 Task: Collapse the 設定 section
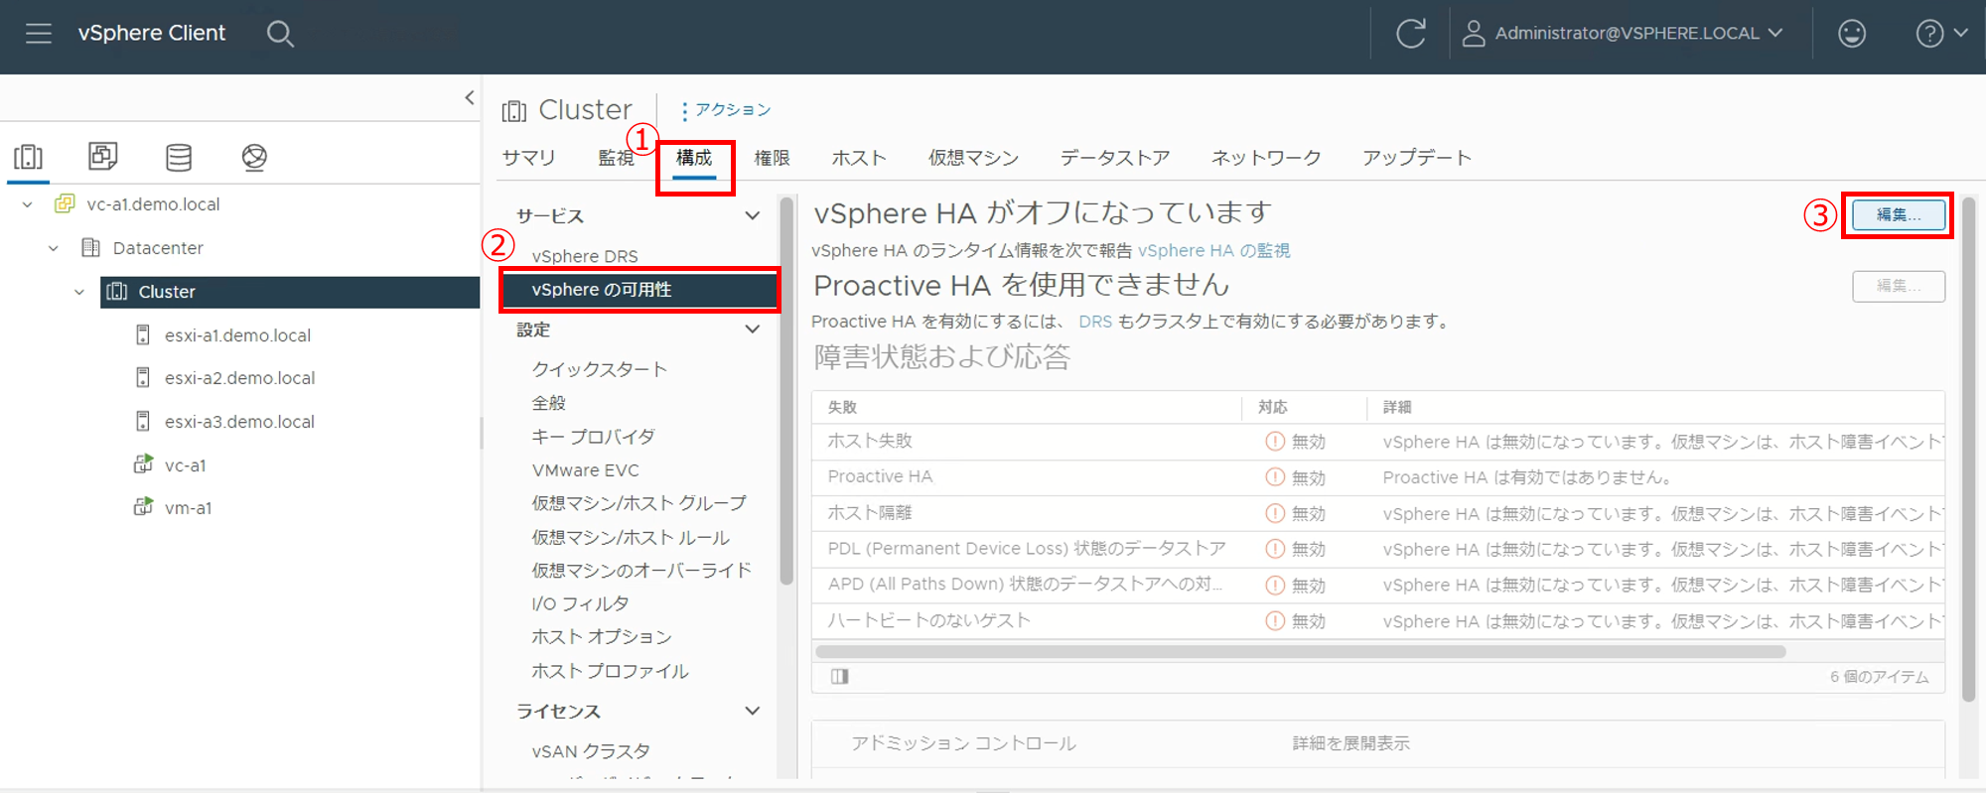pyautogui.click(x=752, y=329)
